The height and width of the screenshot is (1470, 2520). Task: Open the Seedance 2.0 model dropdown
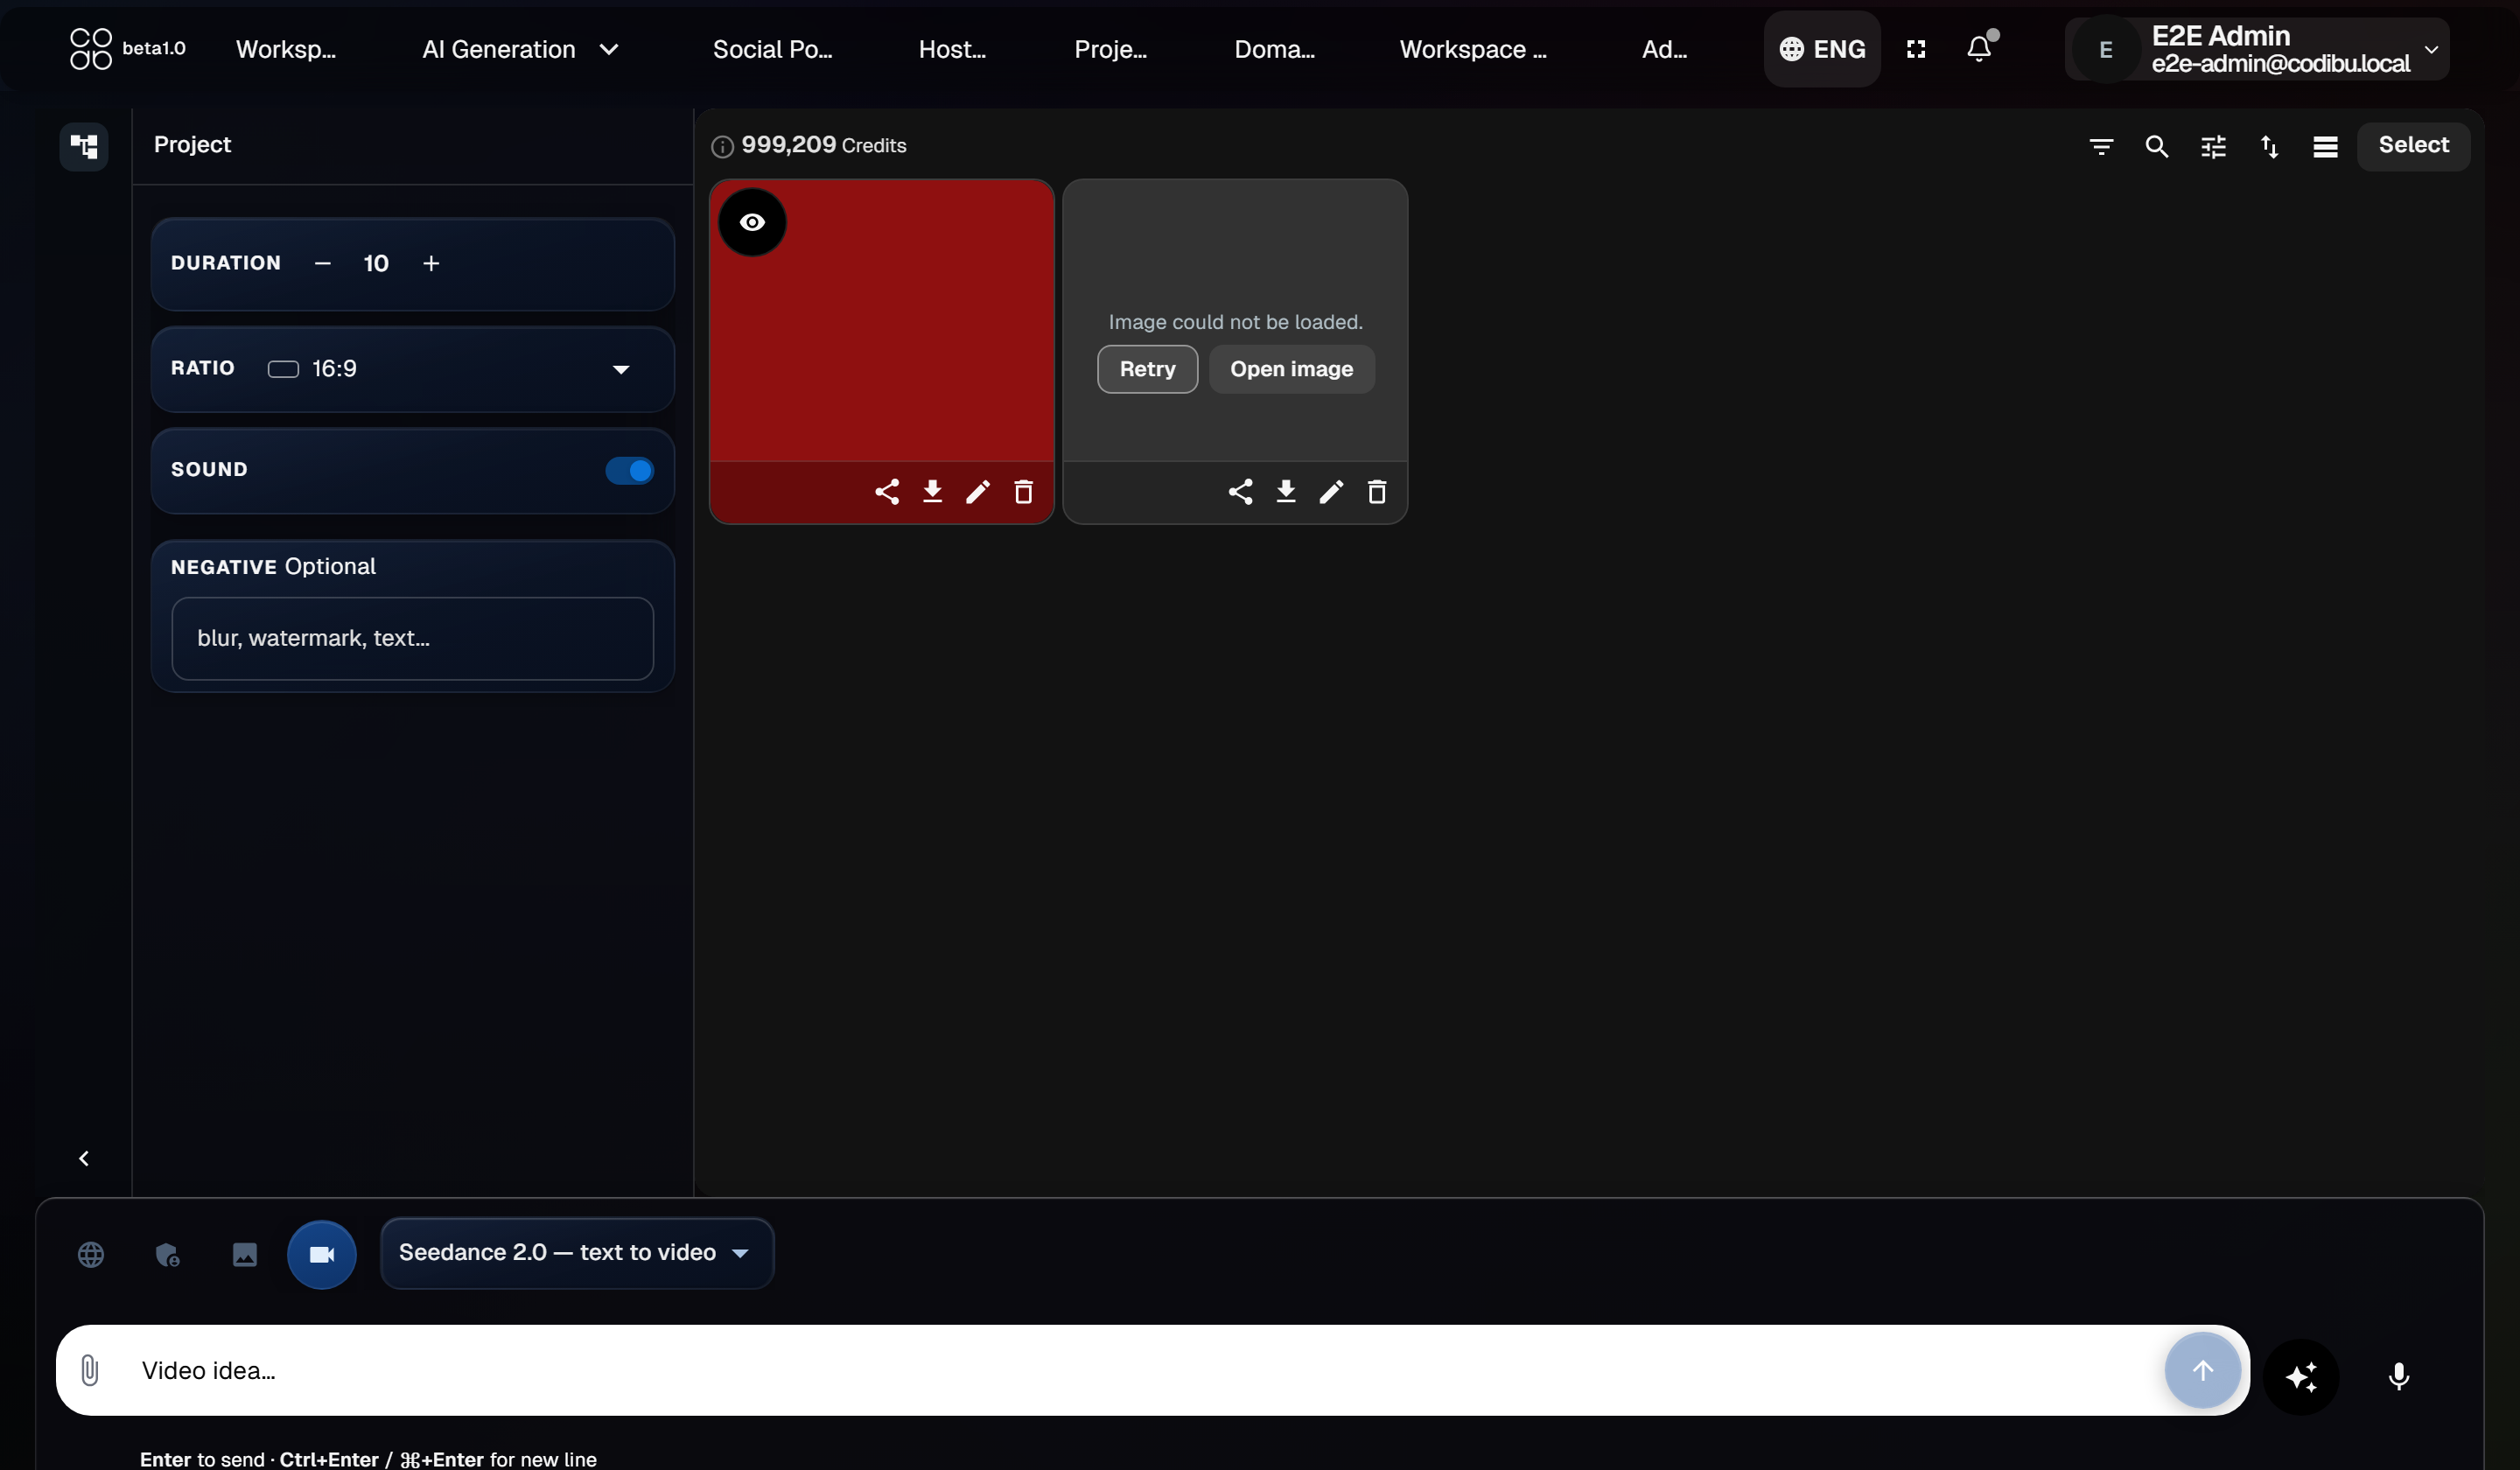(x=577, y=1253)
